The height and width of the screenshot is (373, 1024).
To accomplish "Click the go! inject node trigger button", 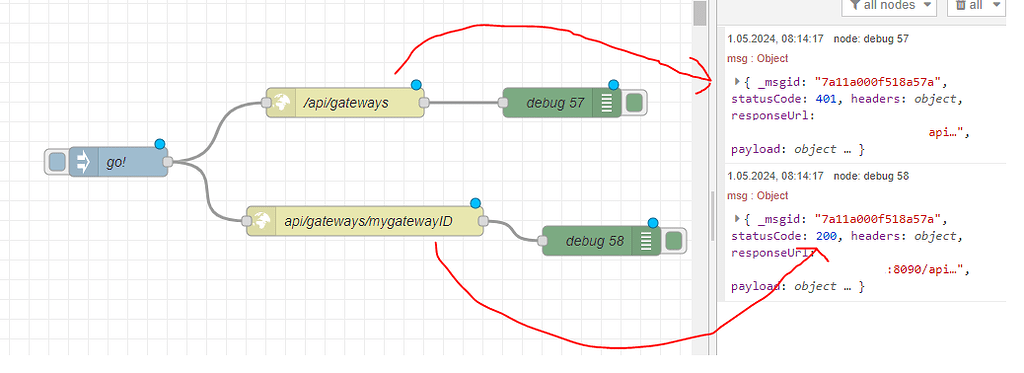I will 57,161.
